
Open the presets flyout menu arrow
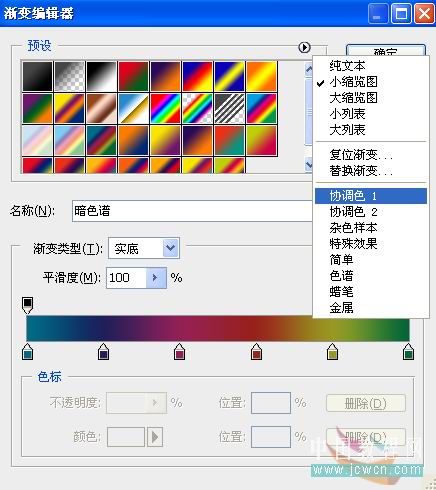click(304, 47)
